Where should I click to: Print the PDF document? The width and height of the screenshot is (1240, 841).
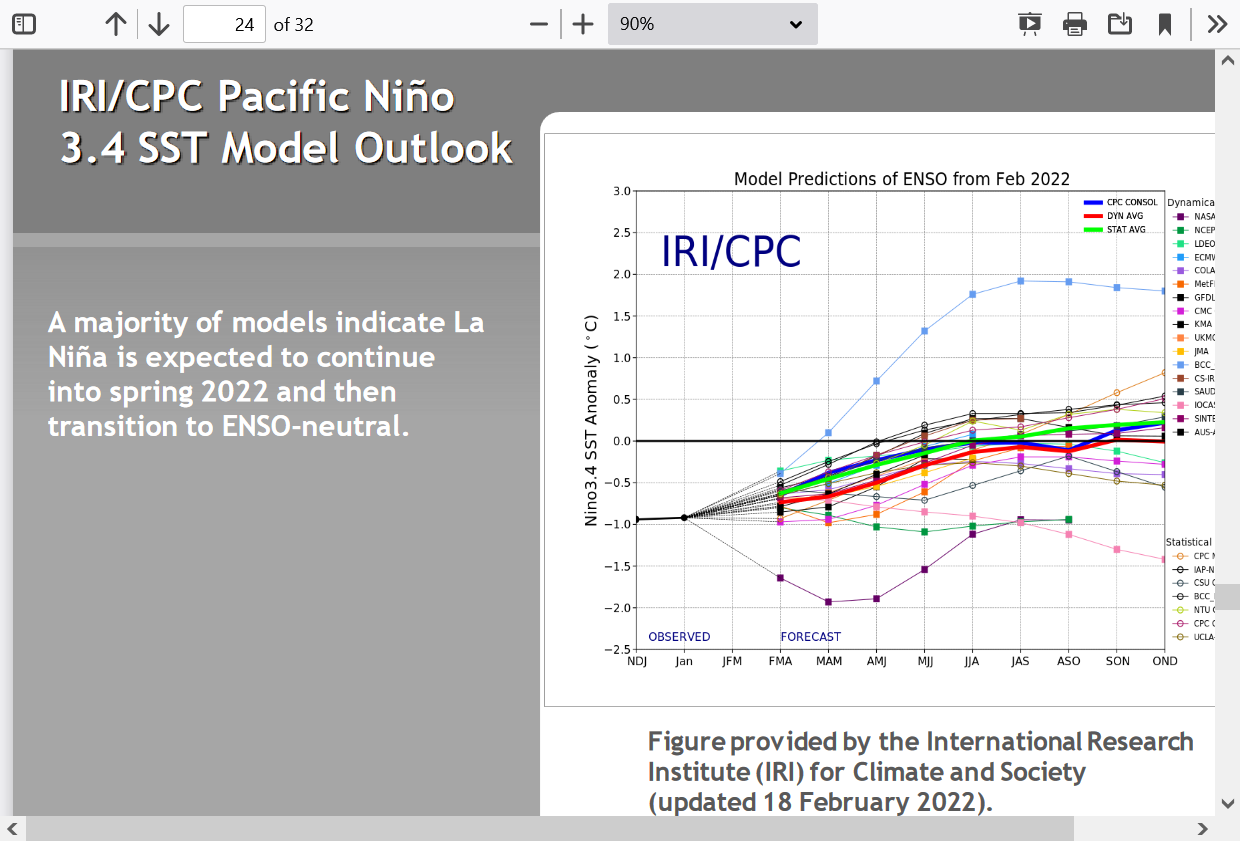1075,24
